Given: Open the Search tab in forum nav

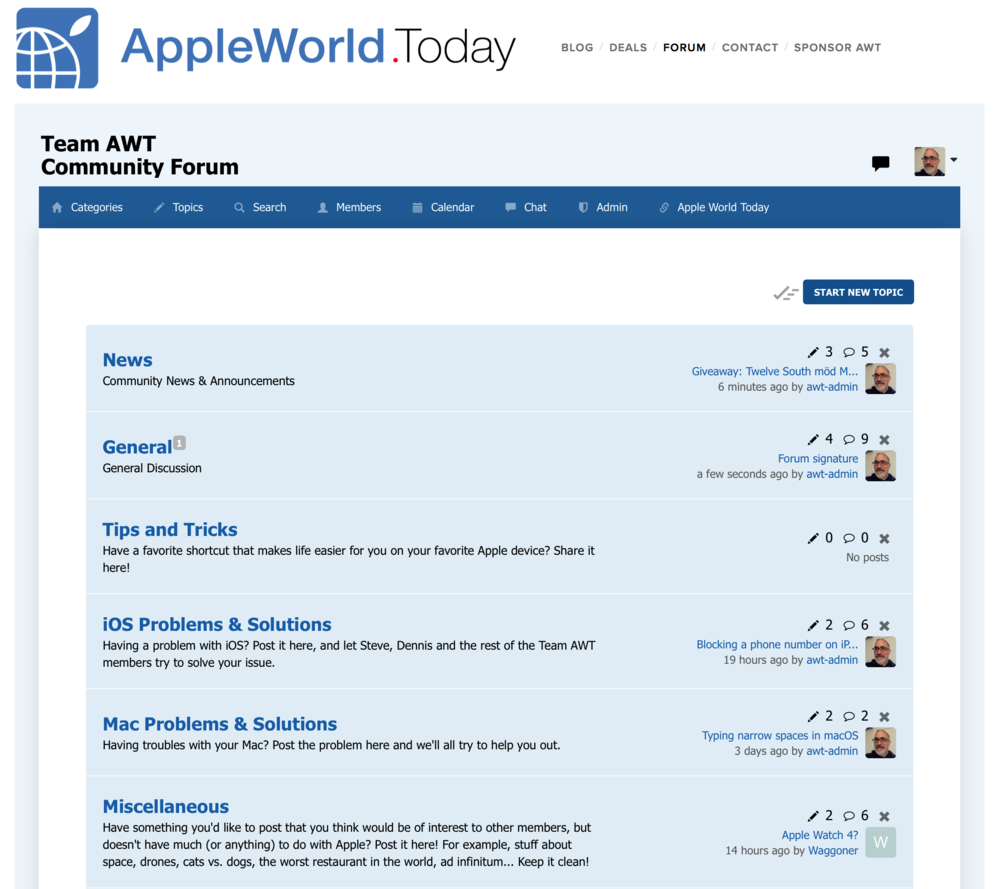Looking at the screenshot, I should tap(260, 207).
